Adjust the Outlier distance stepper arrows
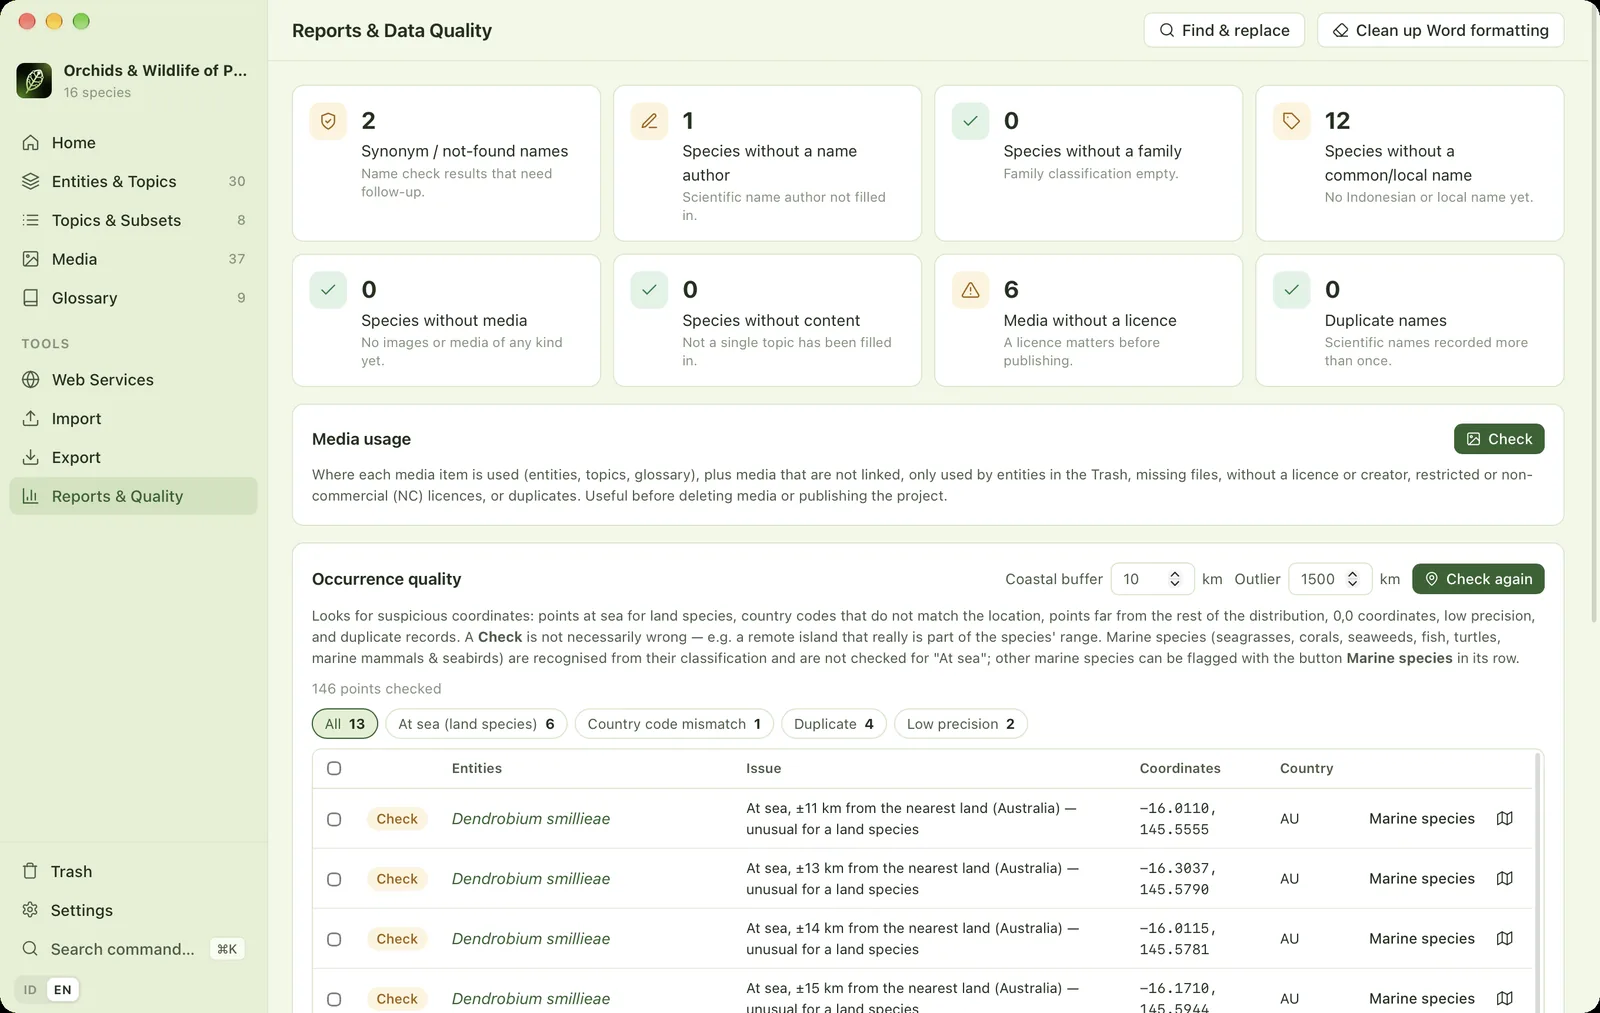The image size is (1600, 1013). (x=1352, y=579)
